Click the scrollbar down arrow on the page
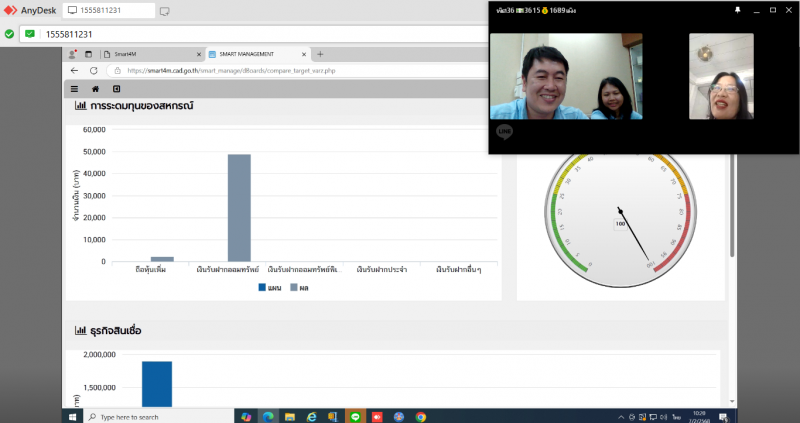This screenshot has height=423, width=800. 732,402
